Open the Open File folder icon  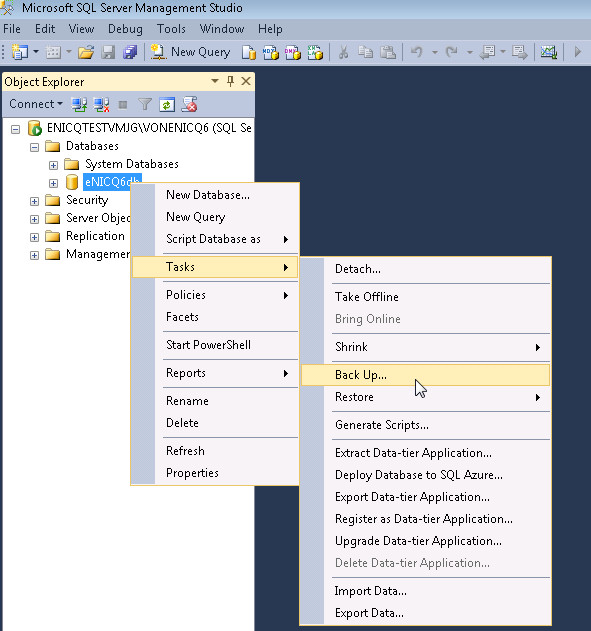(86, 52)
